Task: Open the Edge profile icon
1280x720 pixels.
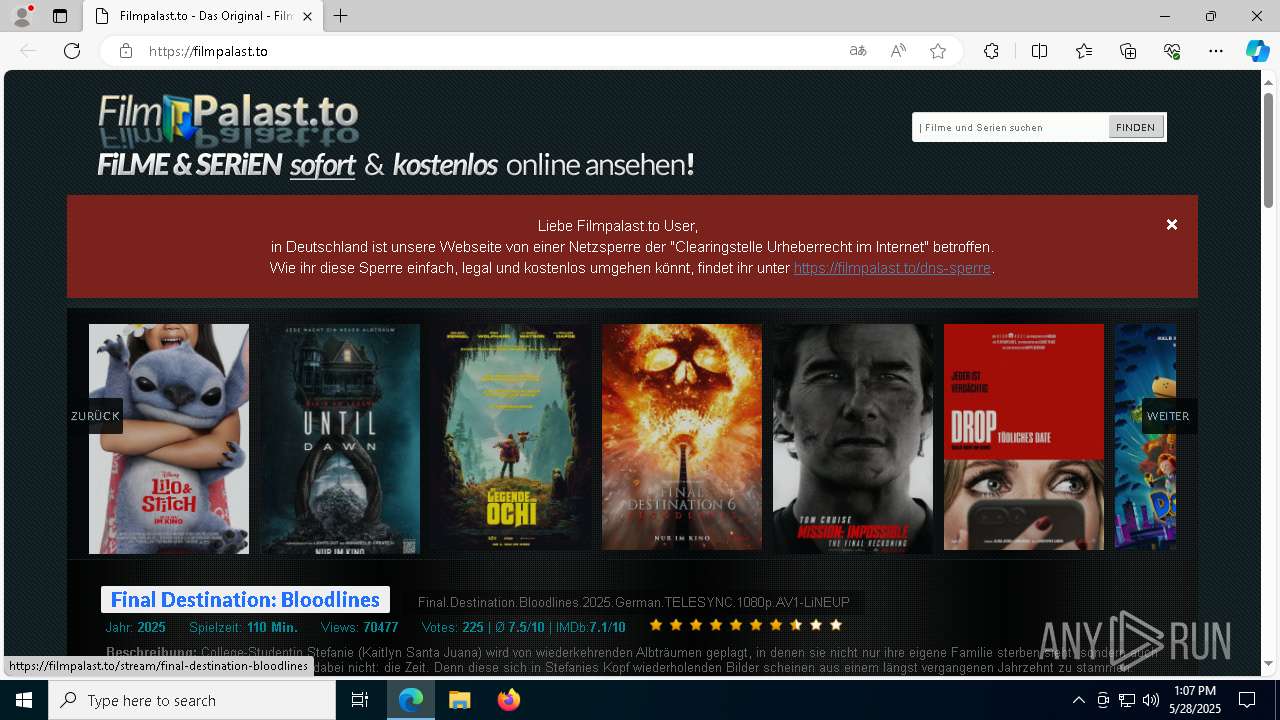Action: (x=22, y=16)
